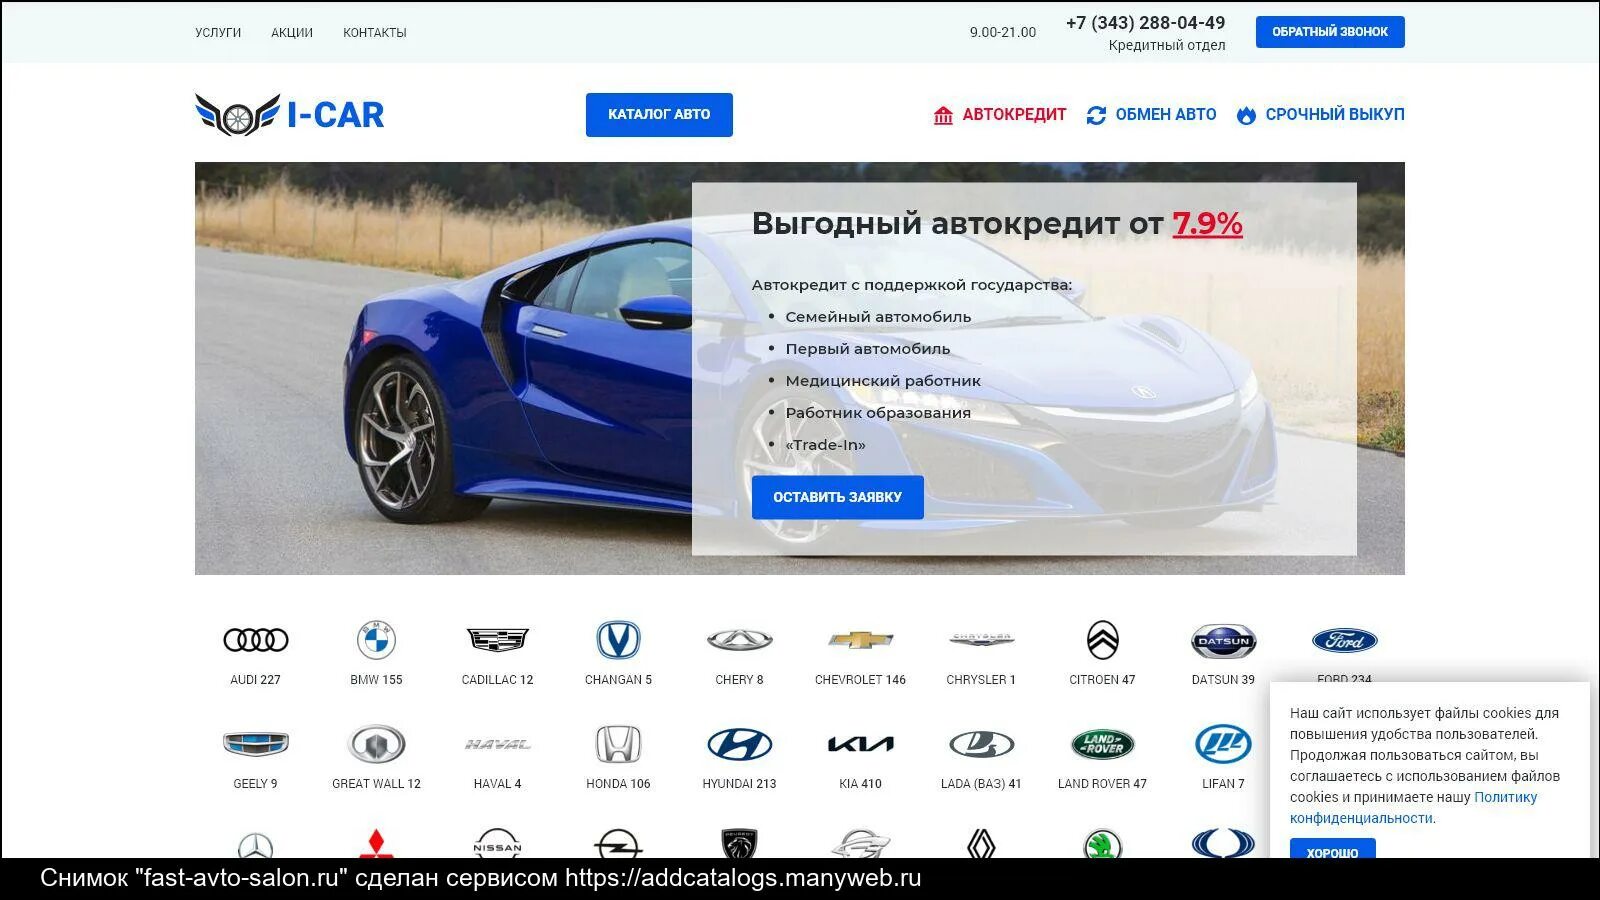Screen dimensions: 1600x900
Task: Click the CADILLAC 12 label
Action: tap(498, 680)
